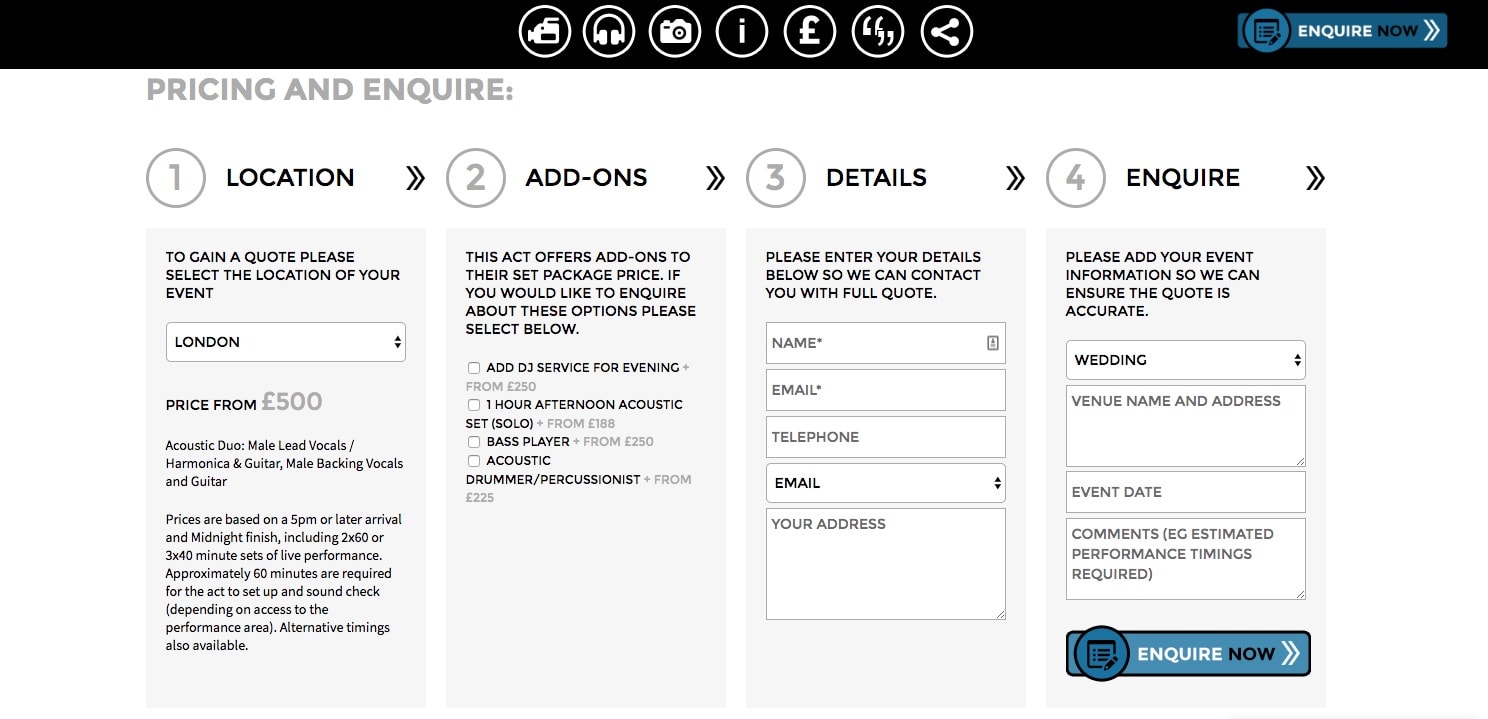Select the Acoustic Drummer/Percussionist checkbox
The width and height of the screenshot is (1488, 719).
coord(474,461)
